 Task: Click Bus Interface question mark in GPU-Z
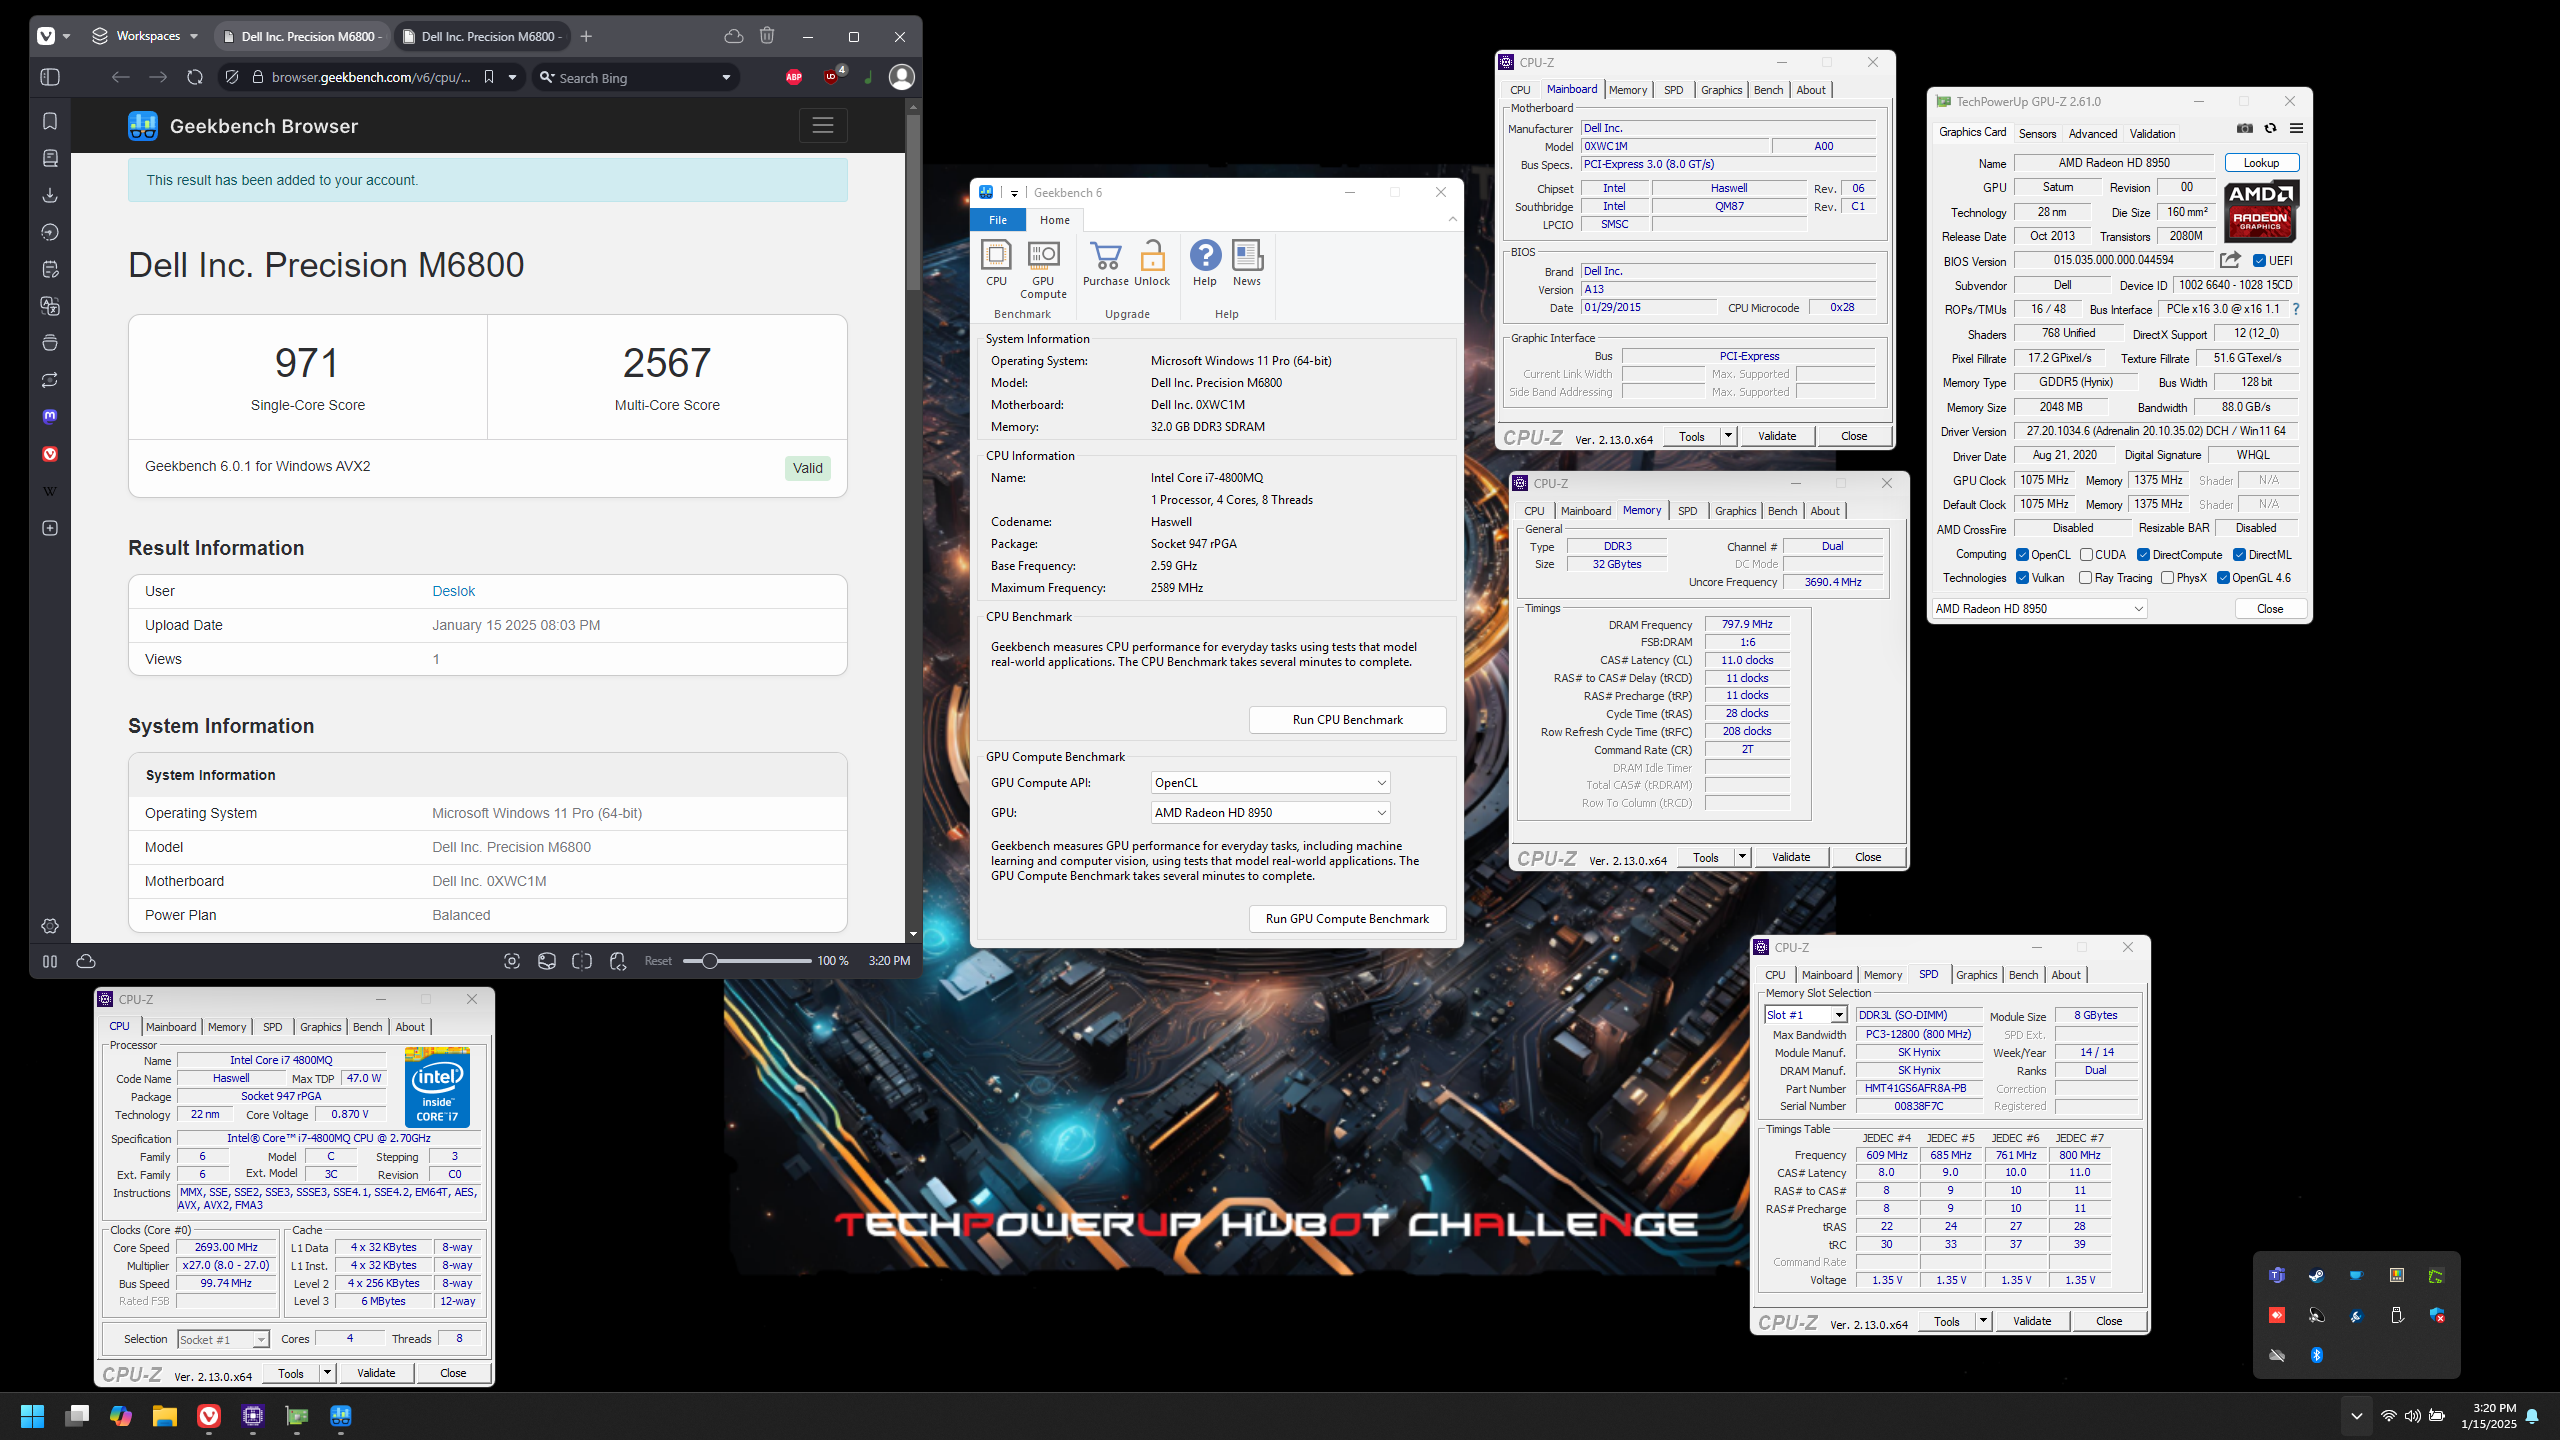click(x=2296, y=309)
